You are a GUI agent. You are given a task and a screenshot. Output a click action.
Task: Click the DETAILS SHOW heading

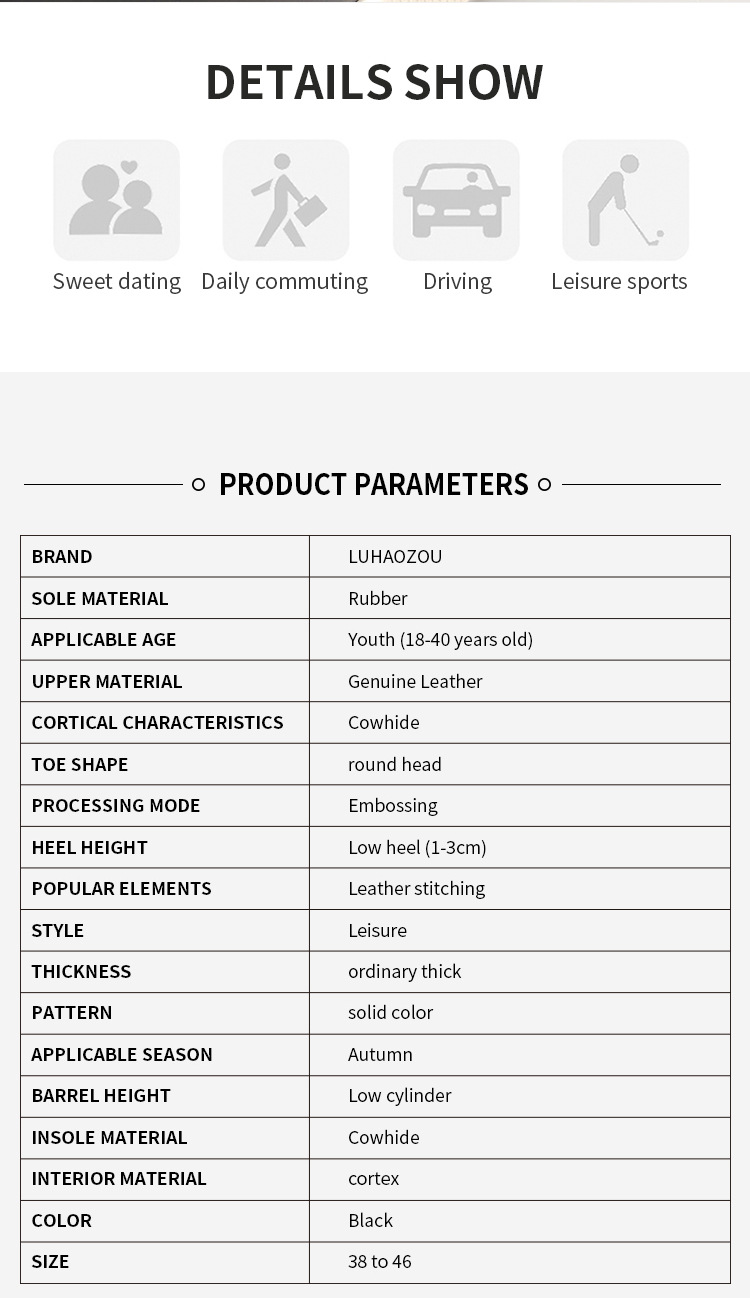(375, 82)
